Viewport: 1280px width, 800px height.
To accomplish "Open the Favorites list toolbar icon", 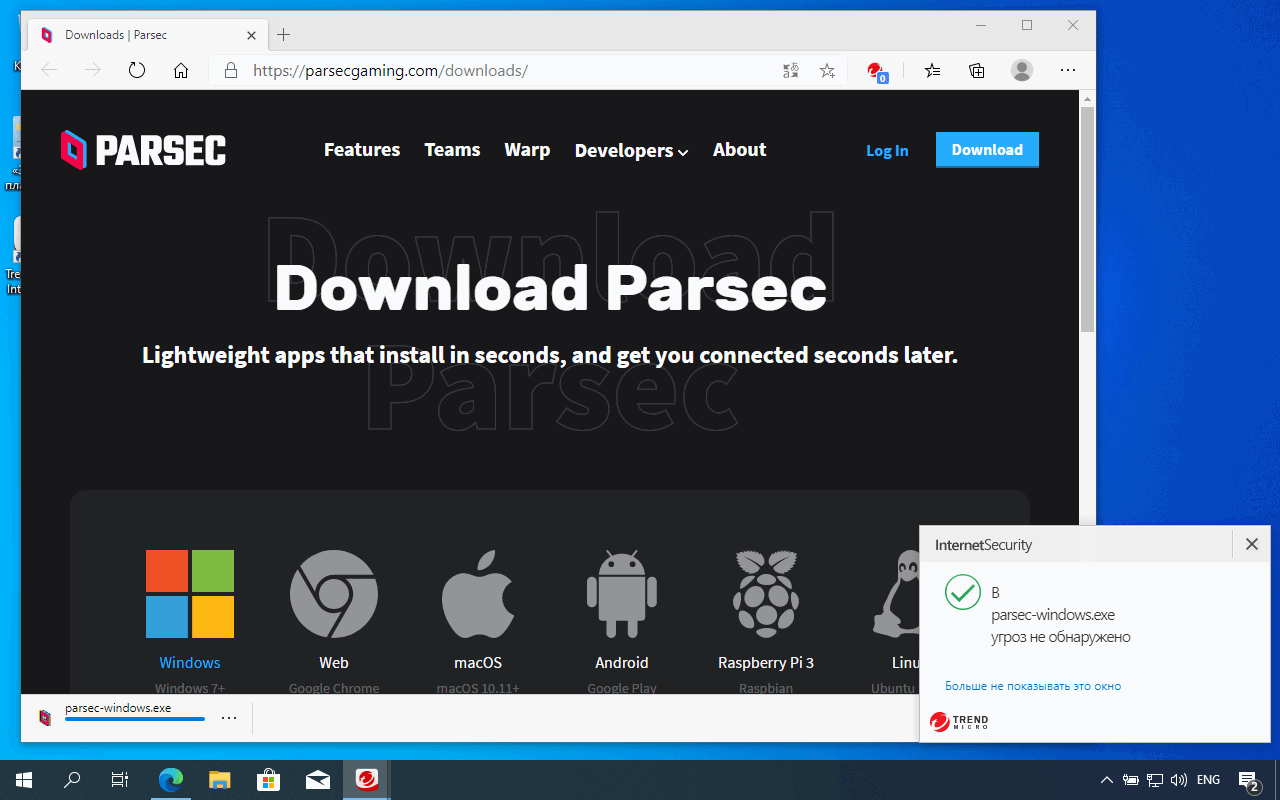I will (x=933, y=70).
